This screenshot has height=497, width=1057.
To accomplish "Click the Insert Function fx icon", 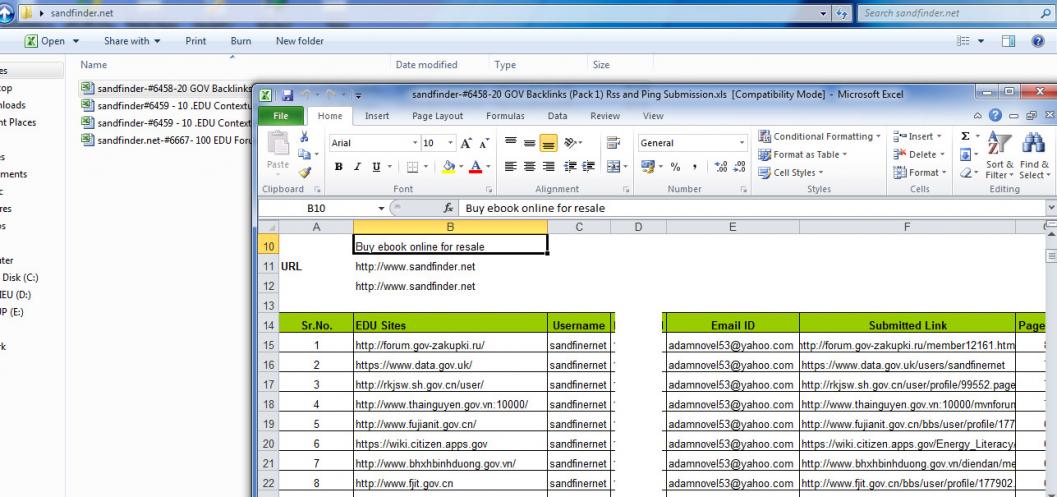I will (x=448, y=208).
